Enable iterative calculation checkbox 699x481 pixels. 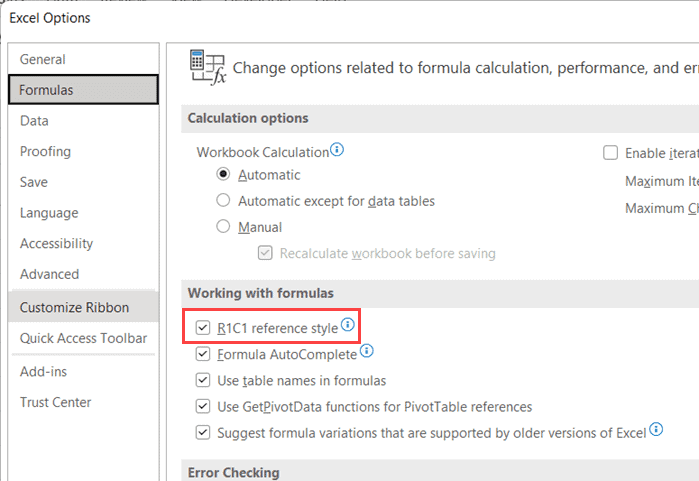point(611,153)
